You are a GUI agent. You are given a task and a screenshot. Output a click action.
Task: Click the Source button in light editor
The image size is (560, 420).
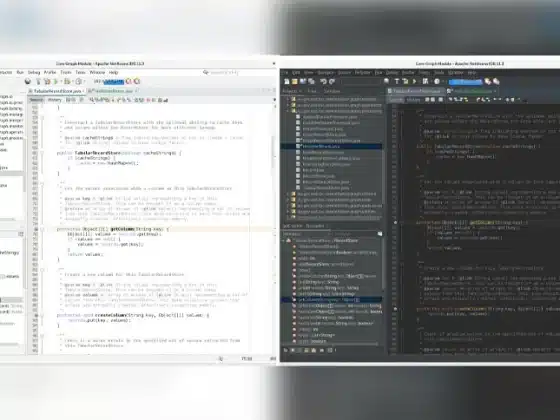coord(36,100)
